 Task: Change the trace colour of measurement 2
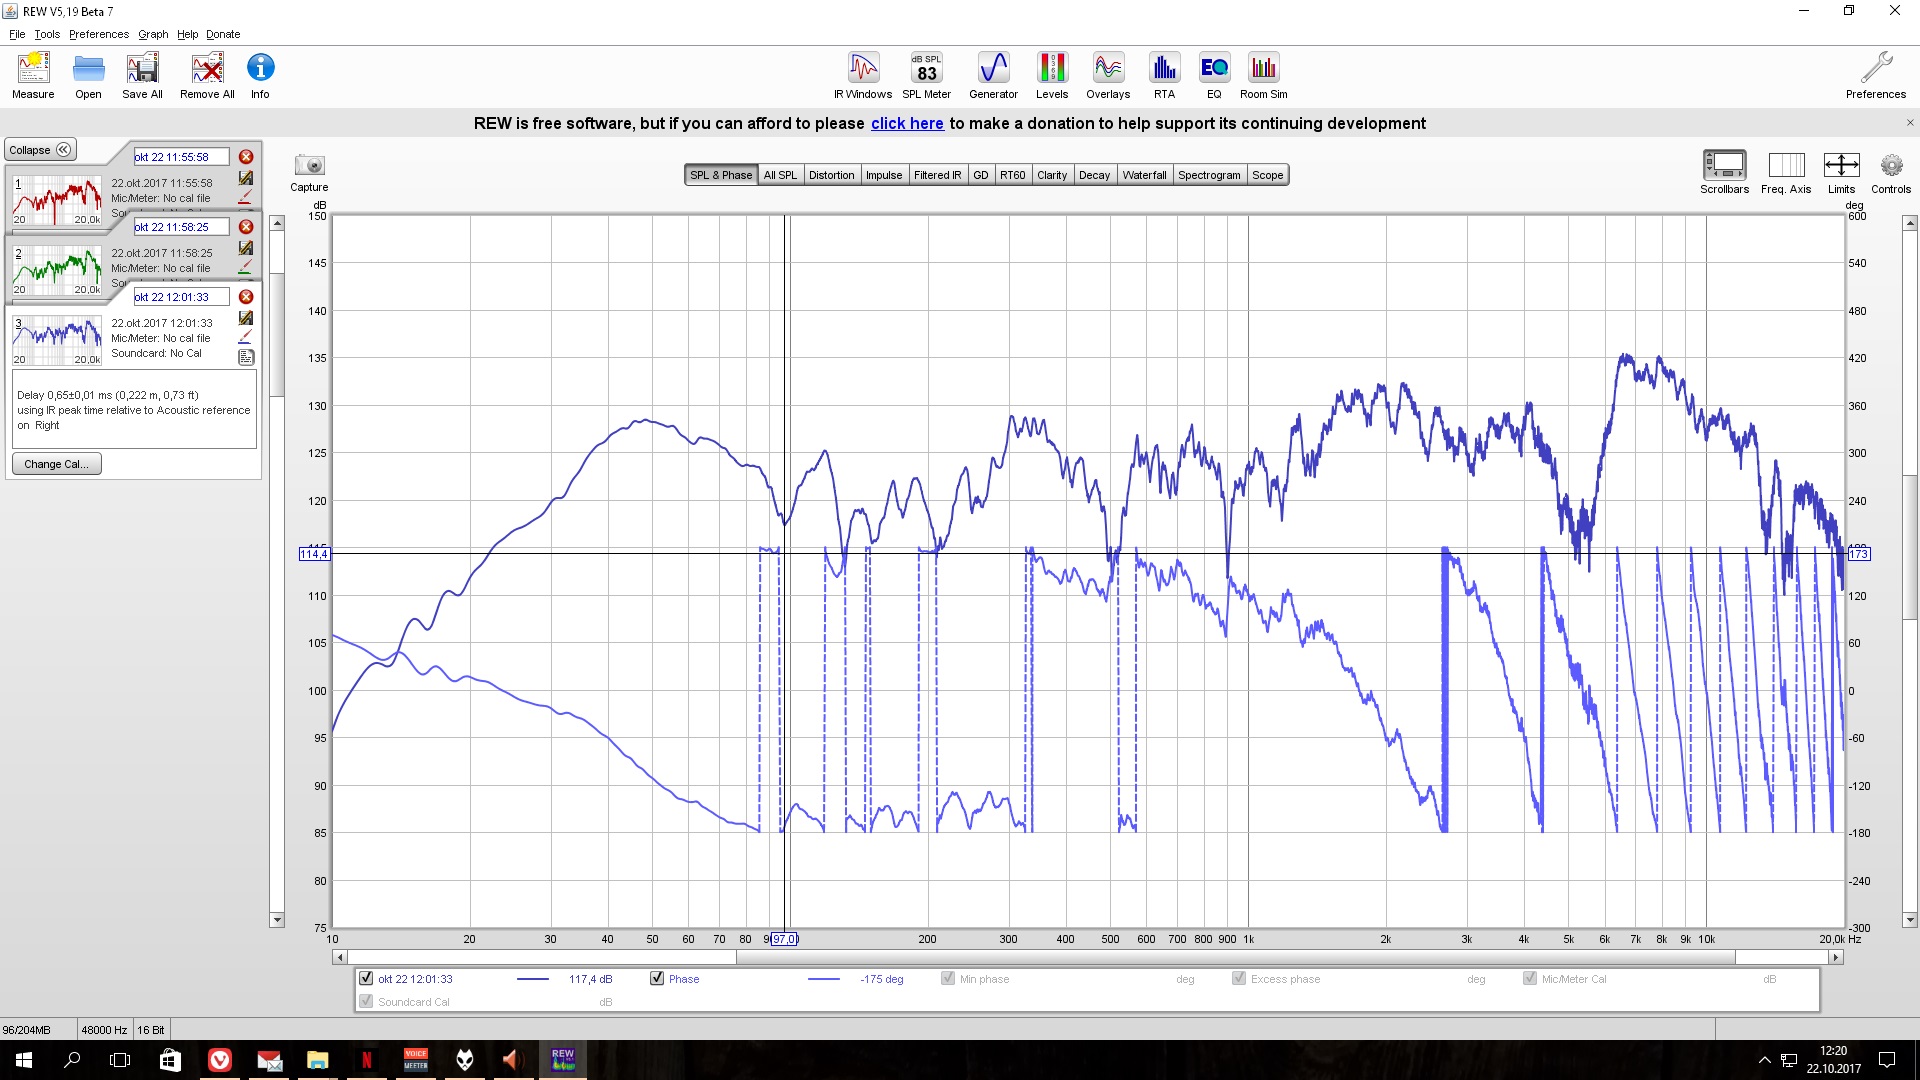pos(246,268)
